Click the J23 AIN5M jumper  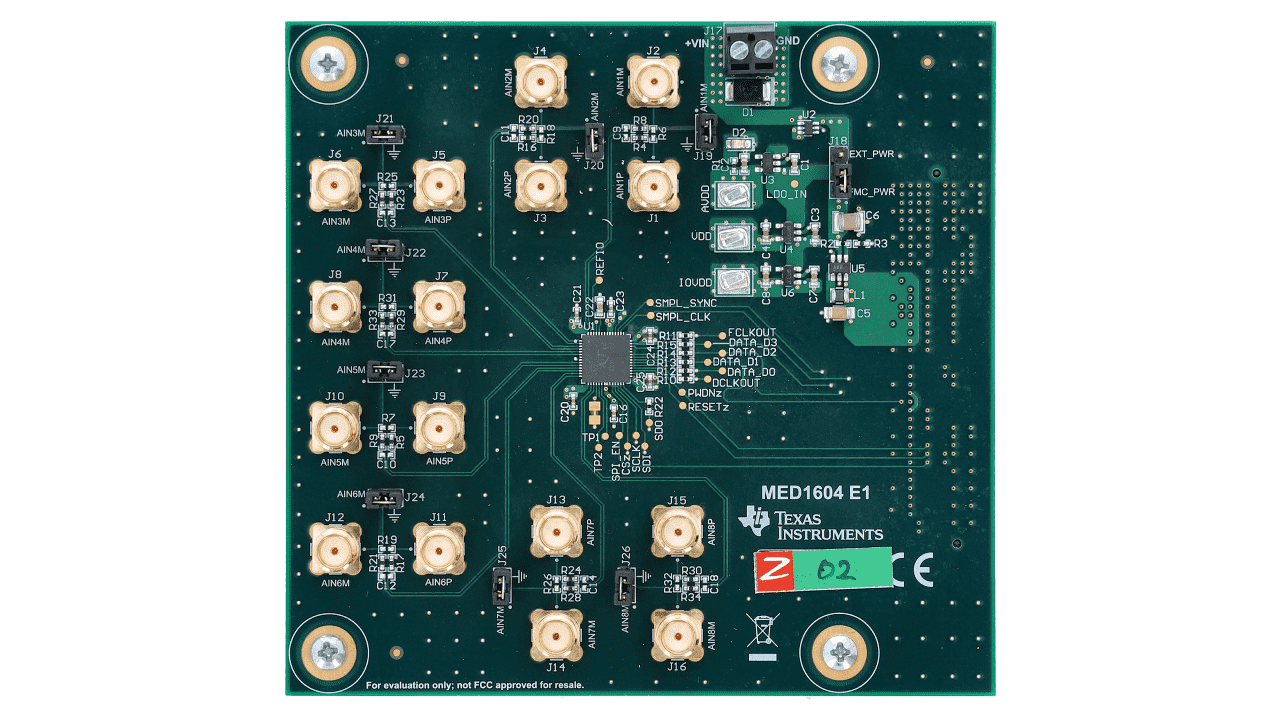coord(385,371)
